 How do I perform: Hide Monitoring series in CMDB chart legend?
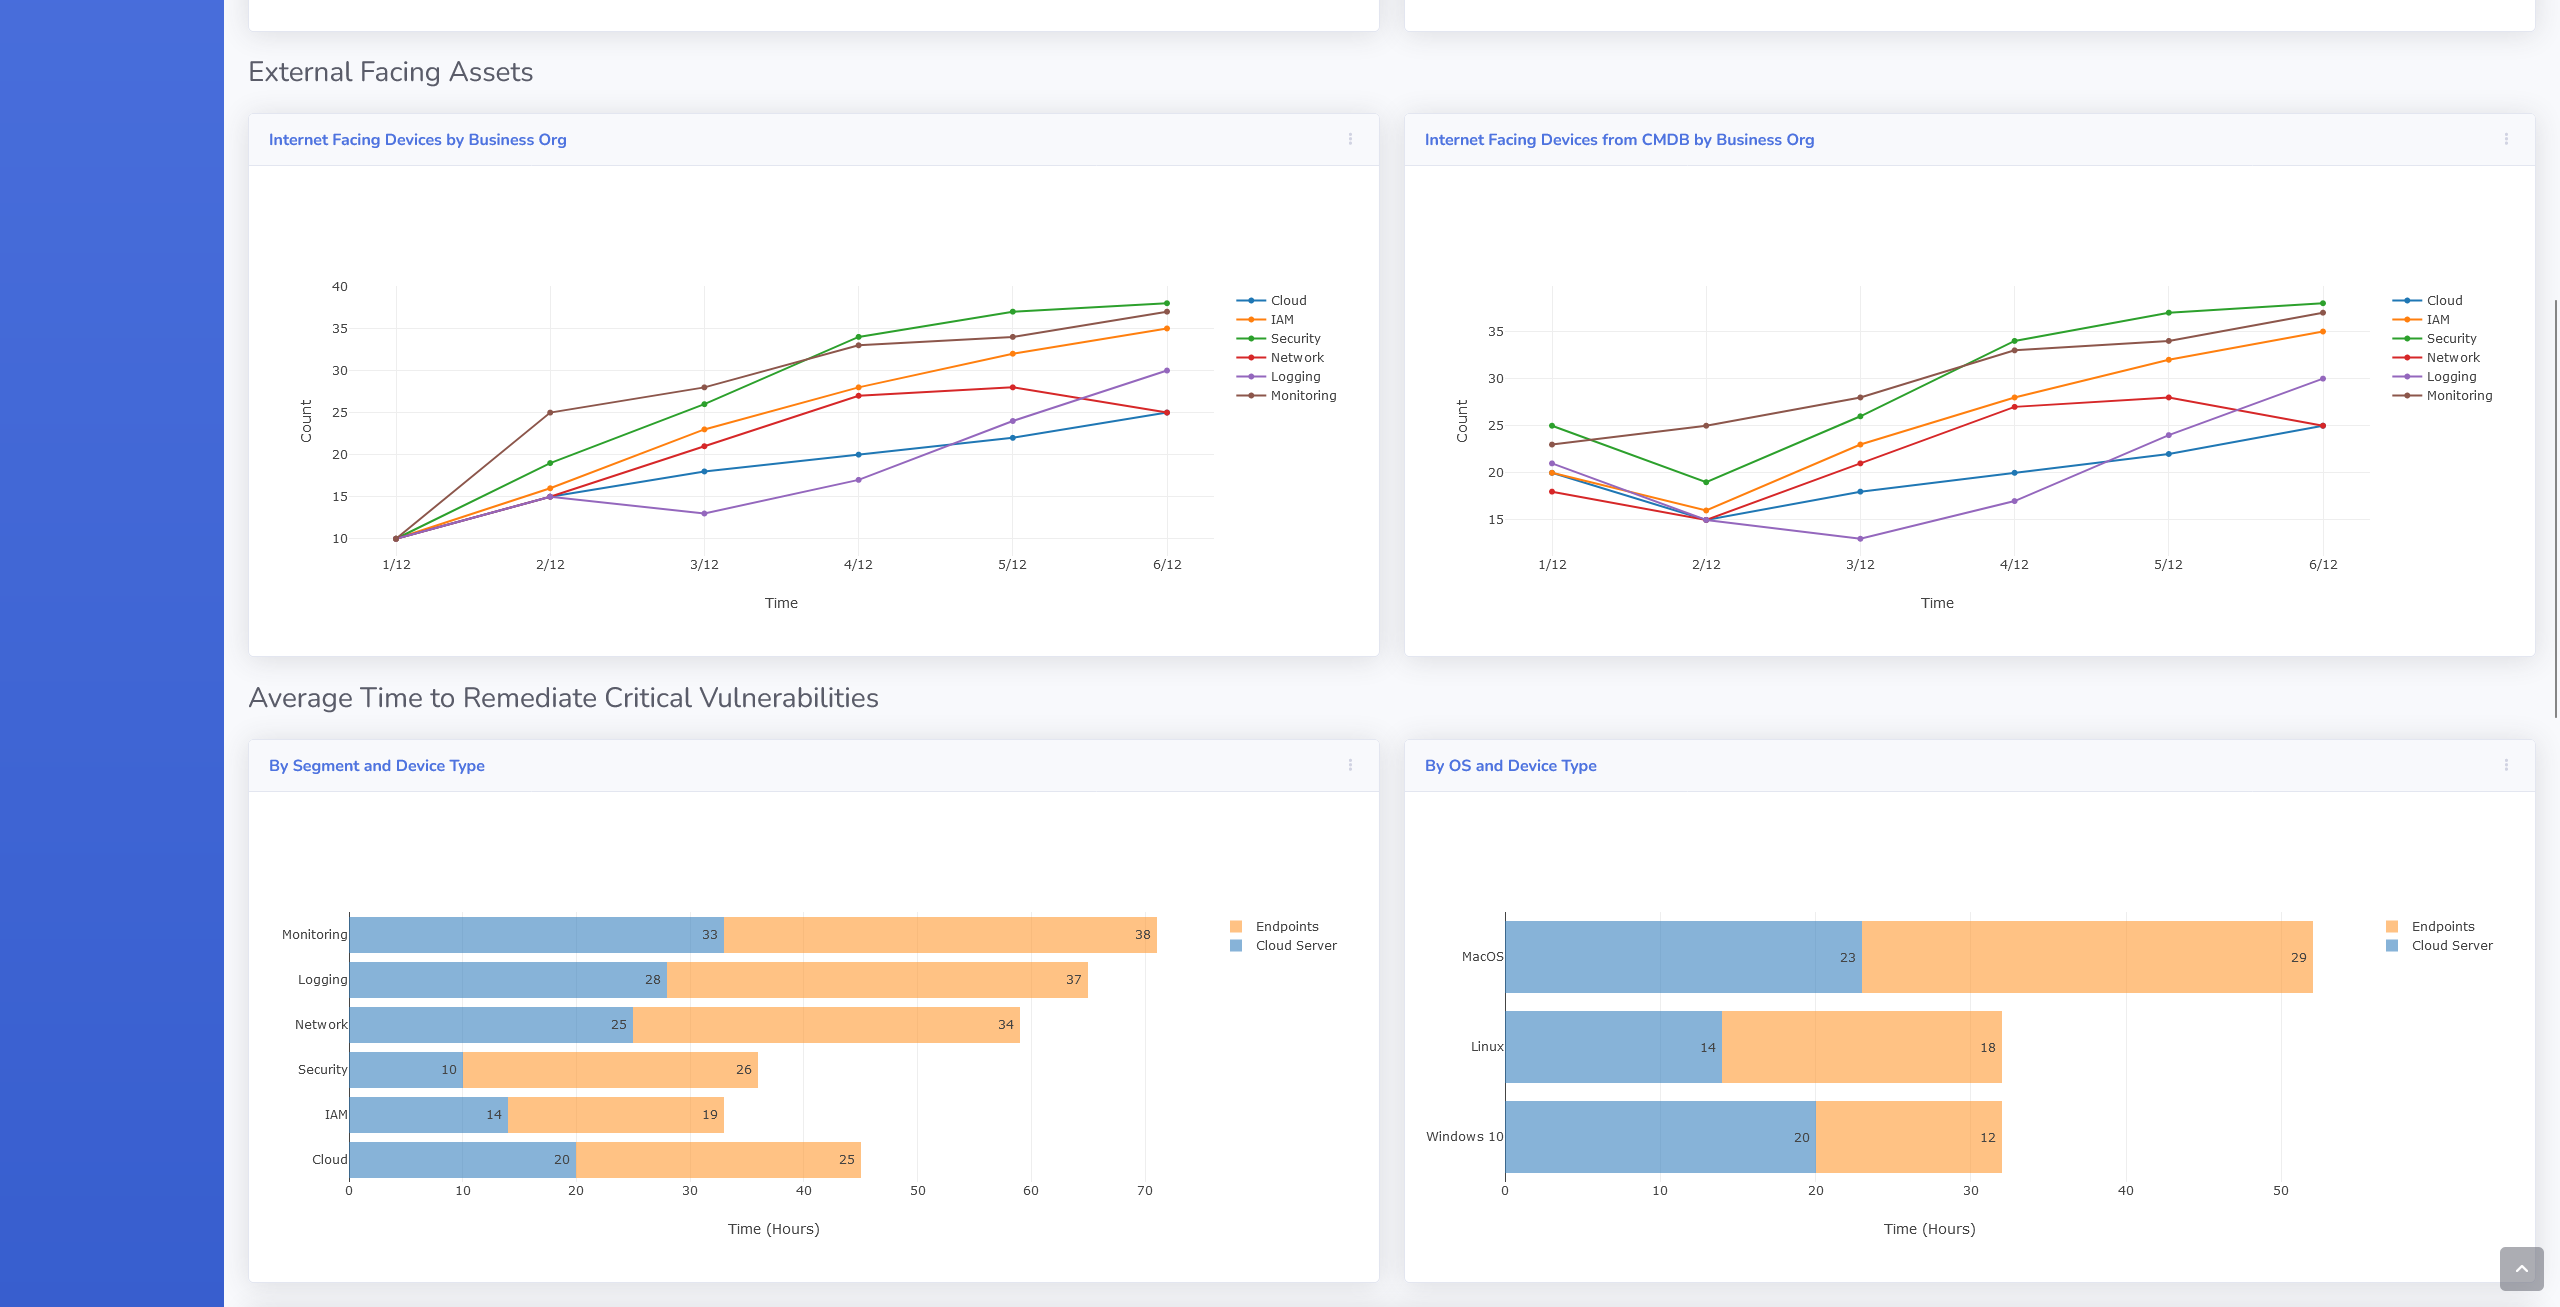(2458, 395)
